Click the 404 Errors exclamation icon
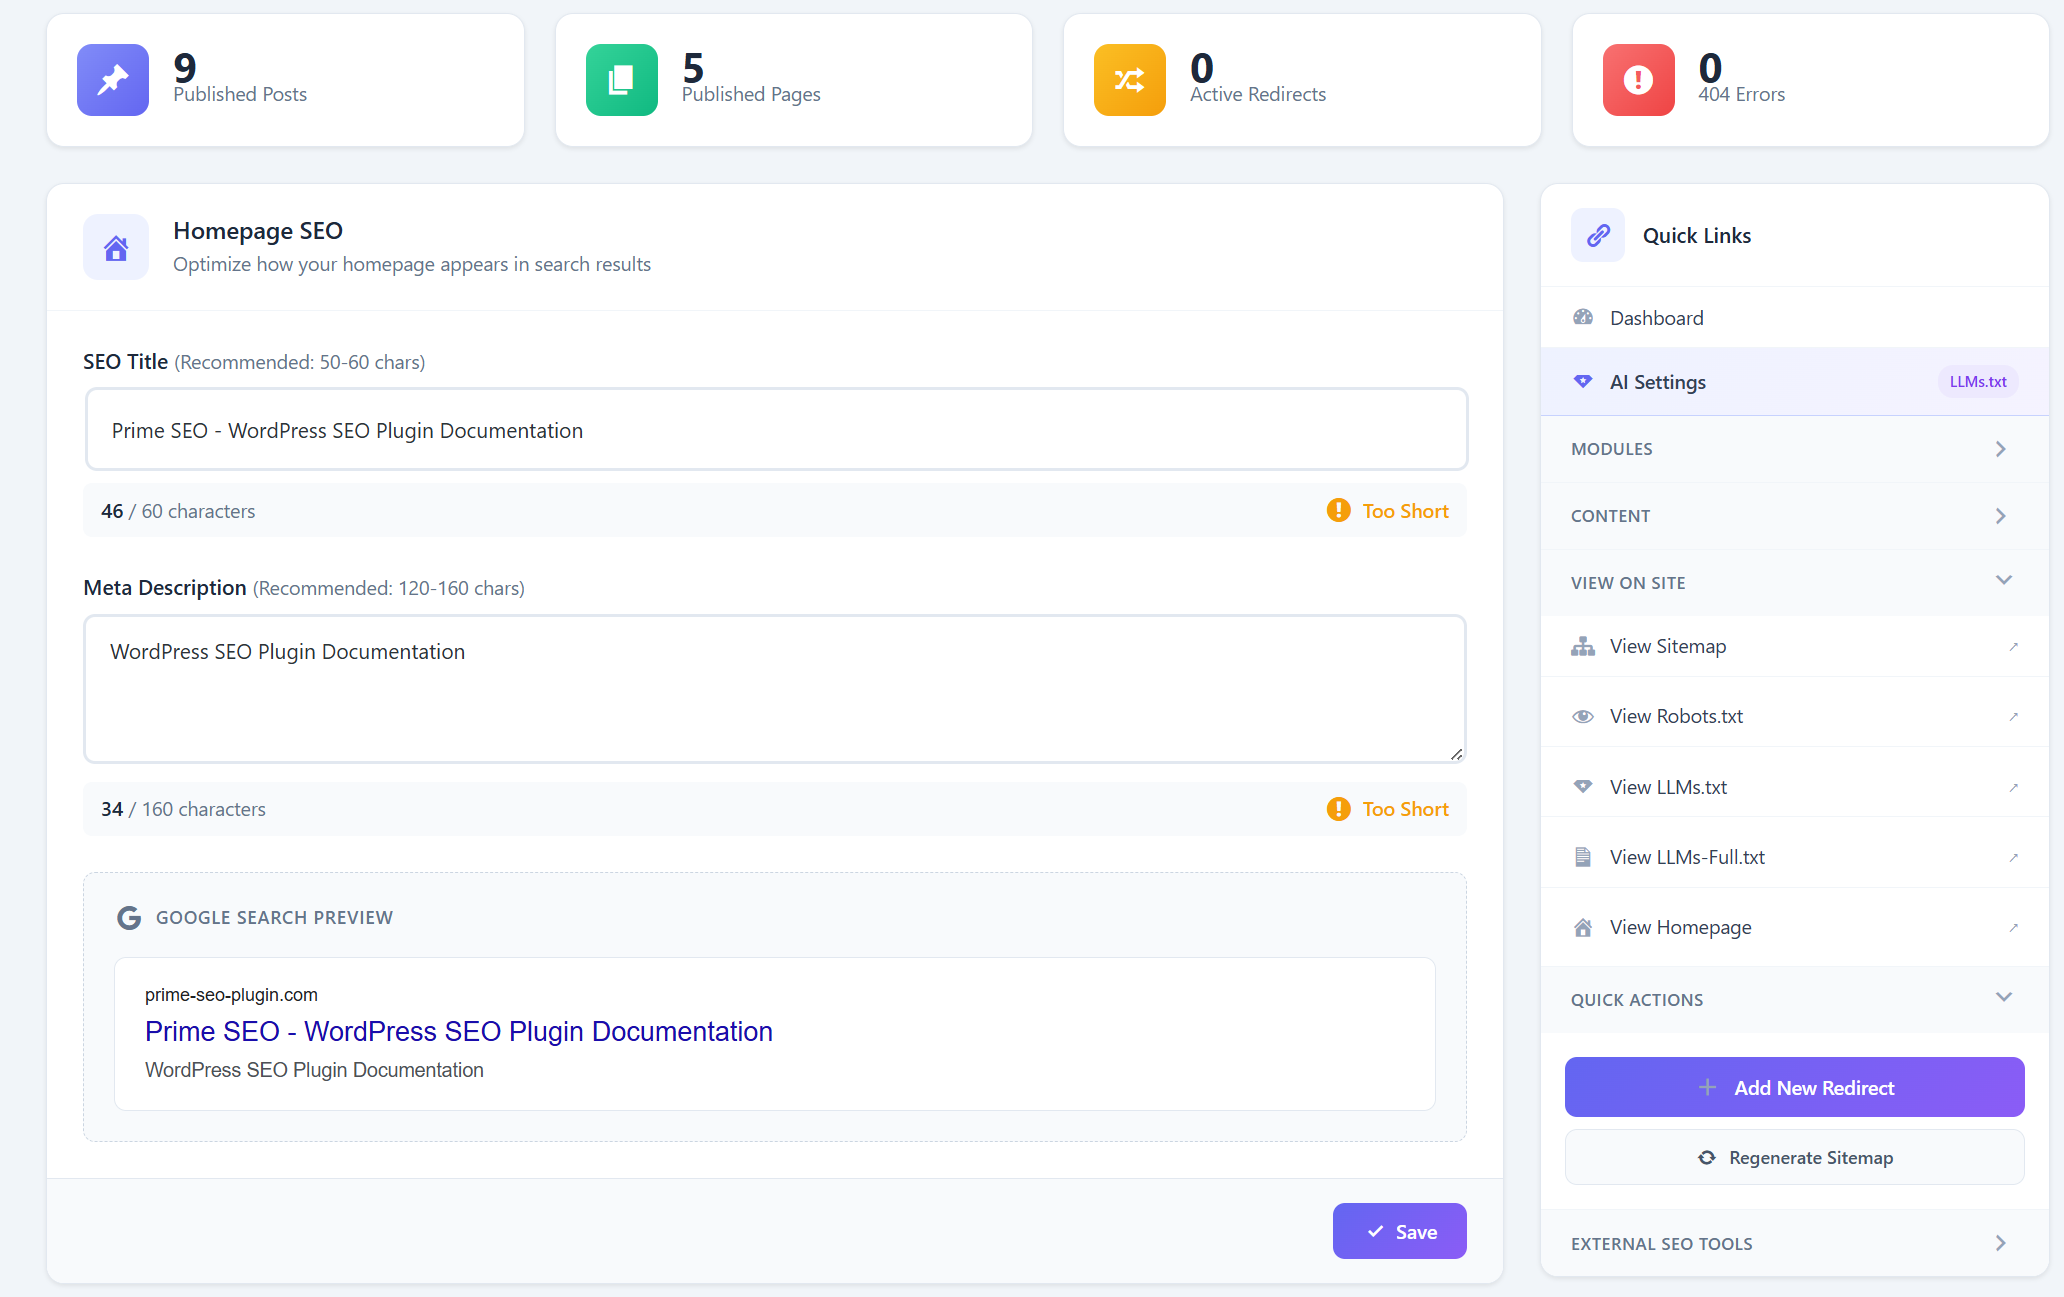This screenshot has height=1297, width=2064. [x=1638, y=80]
